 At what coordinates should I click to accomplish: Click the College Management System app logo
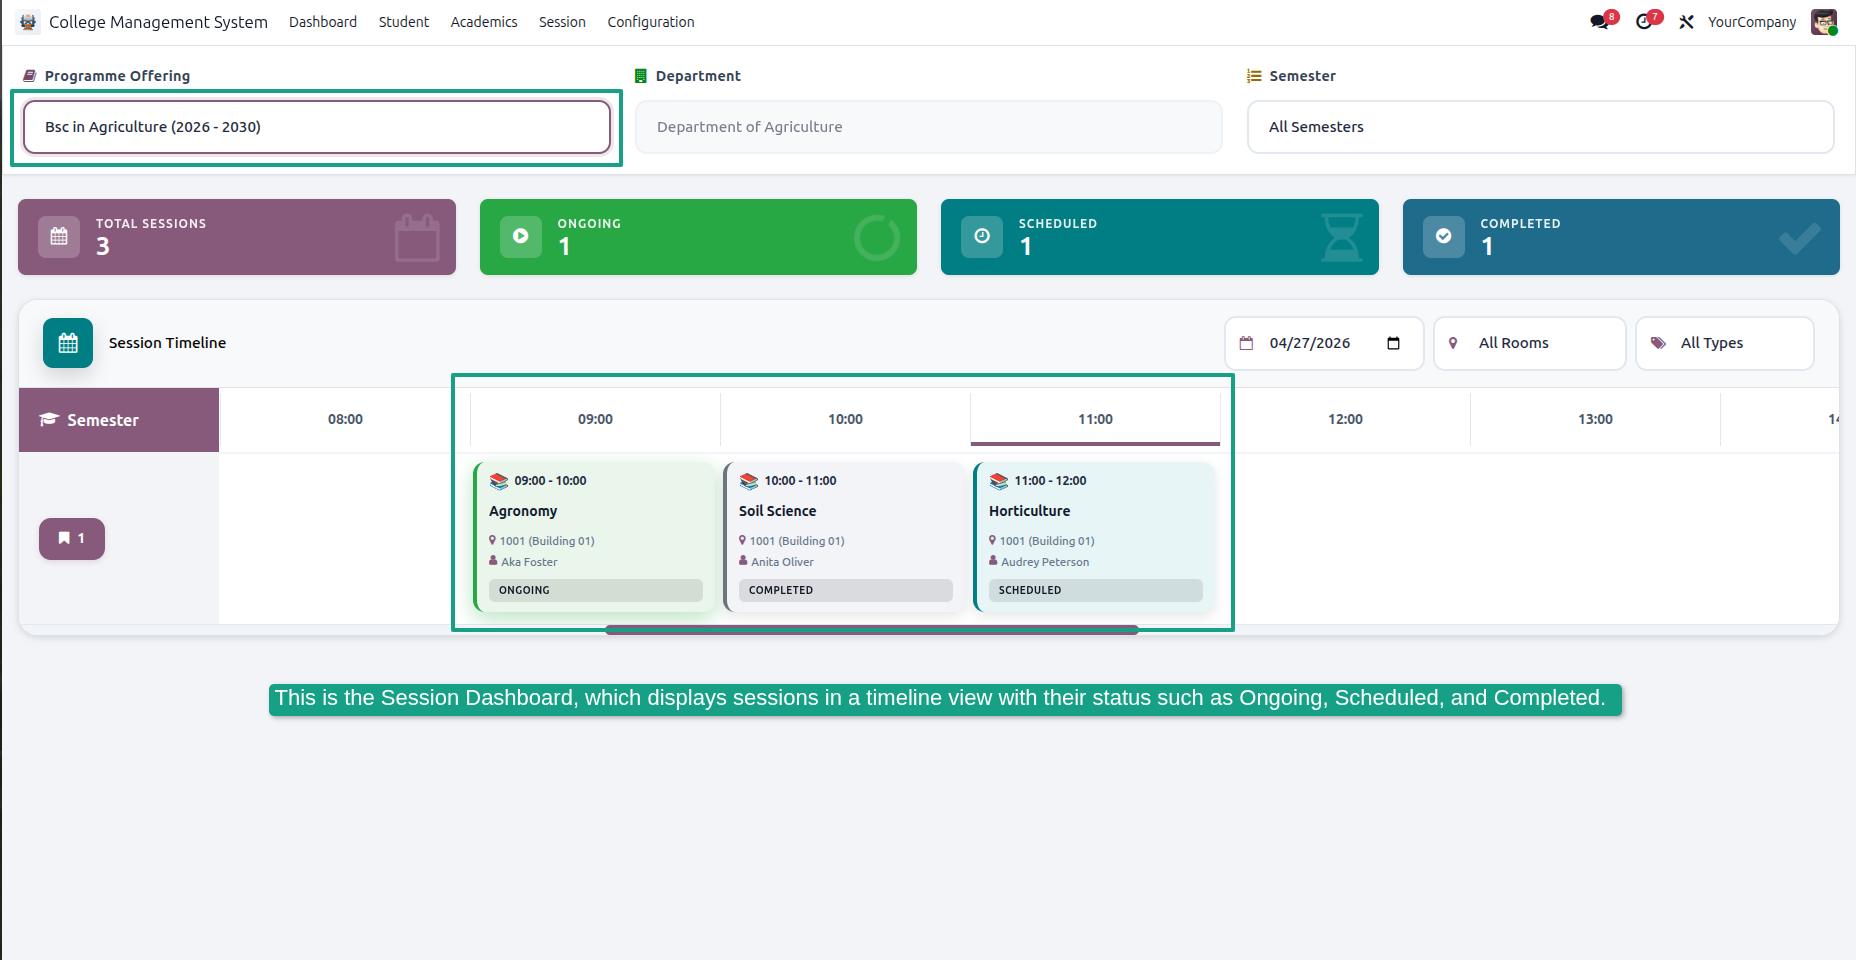[28, 22]
